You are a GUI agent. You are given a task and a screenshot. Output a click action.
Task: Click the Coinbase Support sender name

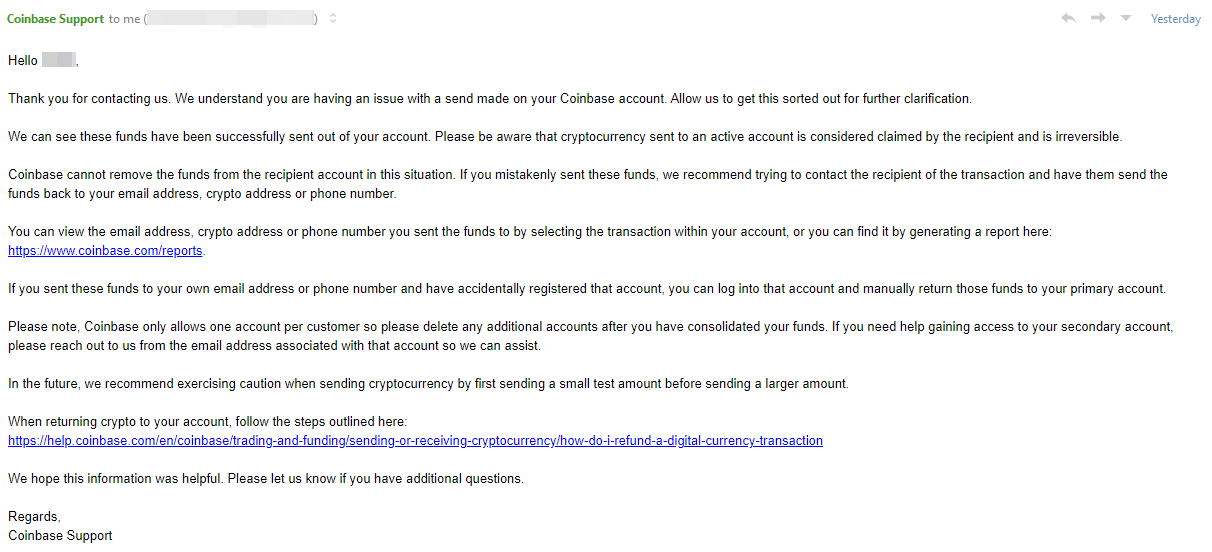56,19
